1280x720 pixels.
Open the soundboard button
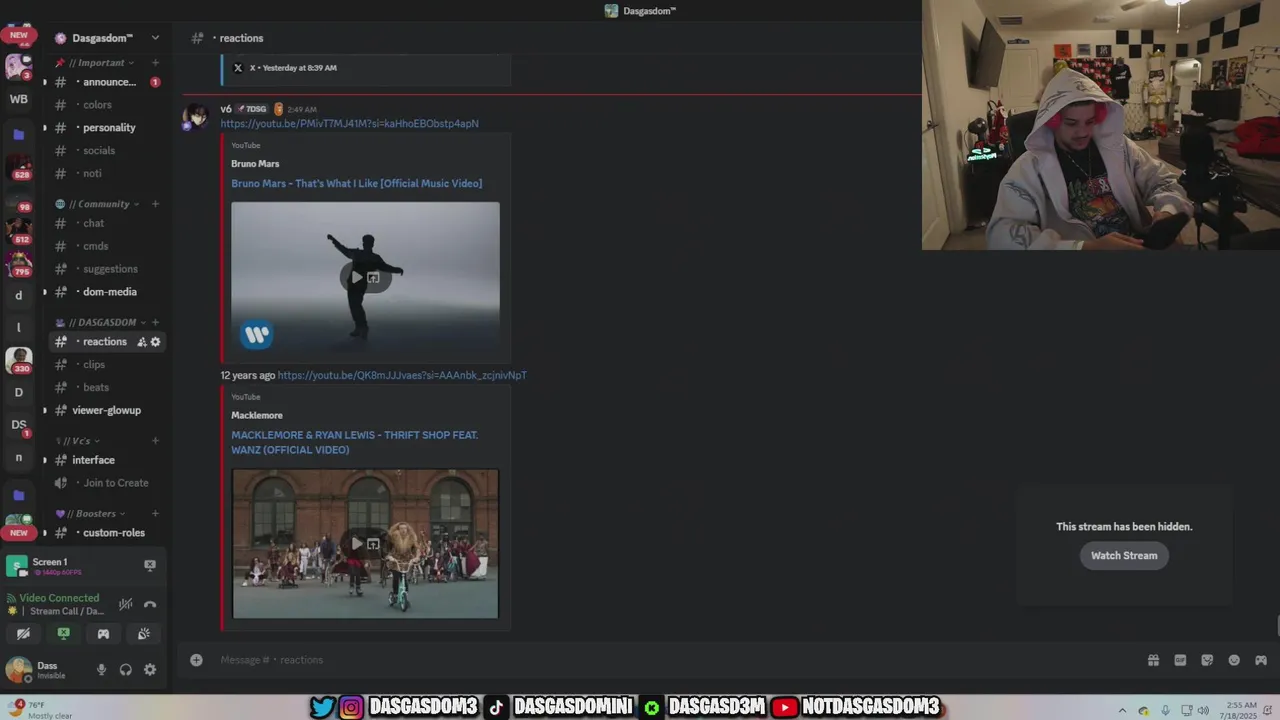point(144,633)
